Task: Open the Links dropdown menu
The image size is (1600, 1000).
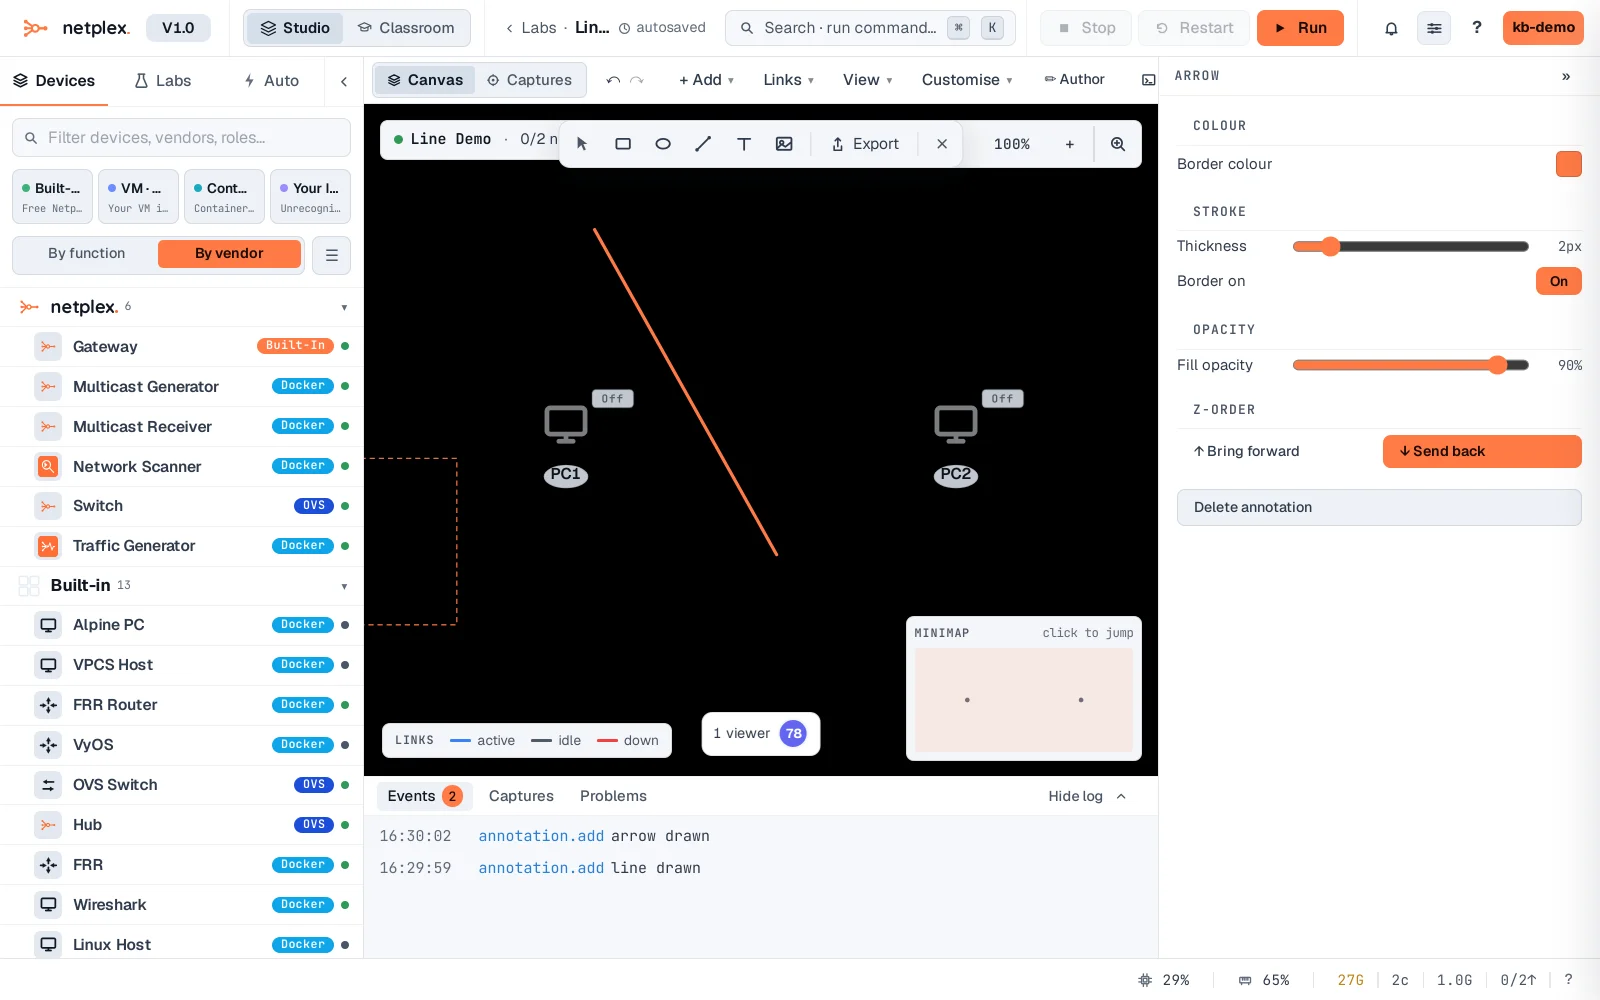Action: [x=788, y=80]
